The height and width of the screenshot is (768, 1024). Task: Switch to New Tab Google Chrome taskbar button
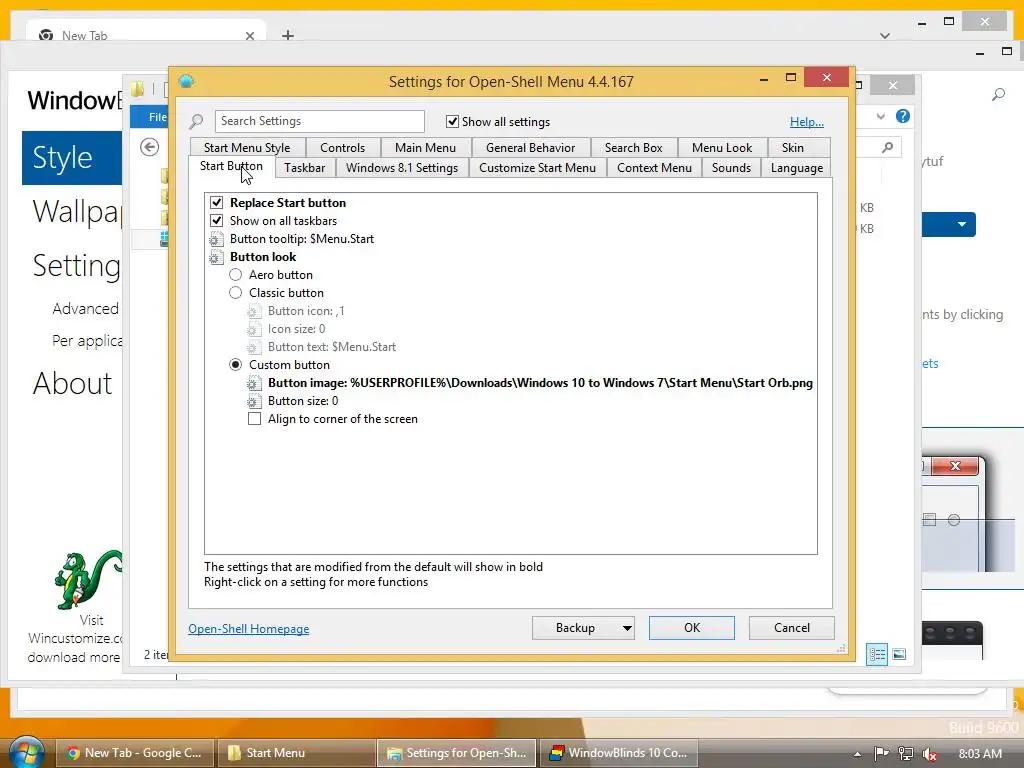tap(135, 753)
